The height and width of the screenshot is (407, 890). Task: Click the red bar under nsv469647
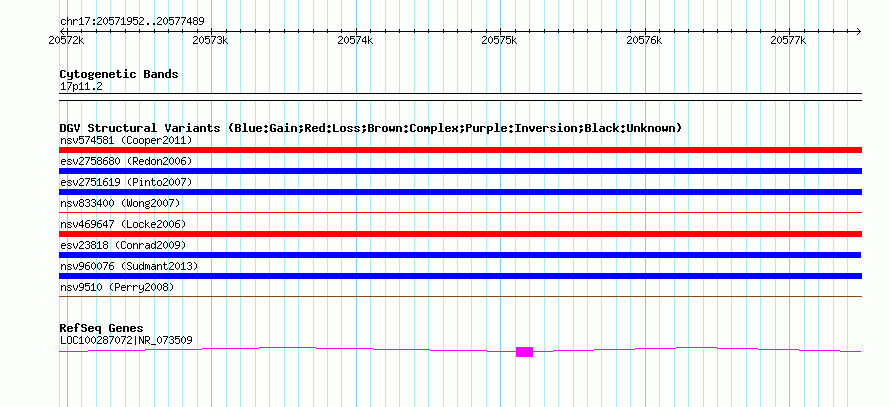[460, 234]
